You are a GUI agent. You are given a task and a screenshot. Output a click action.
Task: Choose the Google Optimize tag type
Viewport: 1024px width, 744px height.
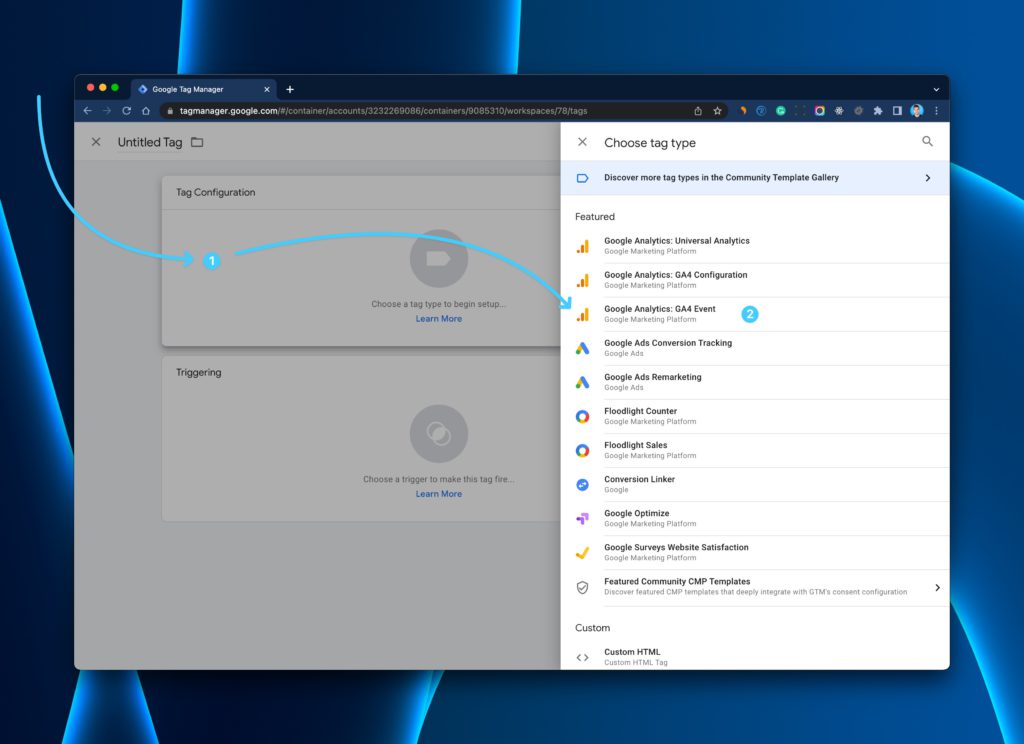click(x=755, y=518)
